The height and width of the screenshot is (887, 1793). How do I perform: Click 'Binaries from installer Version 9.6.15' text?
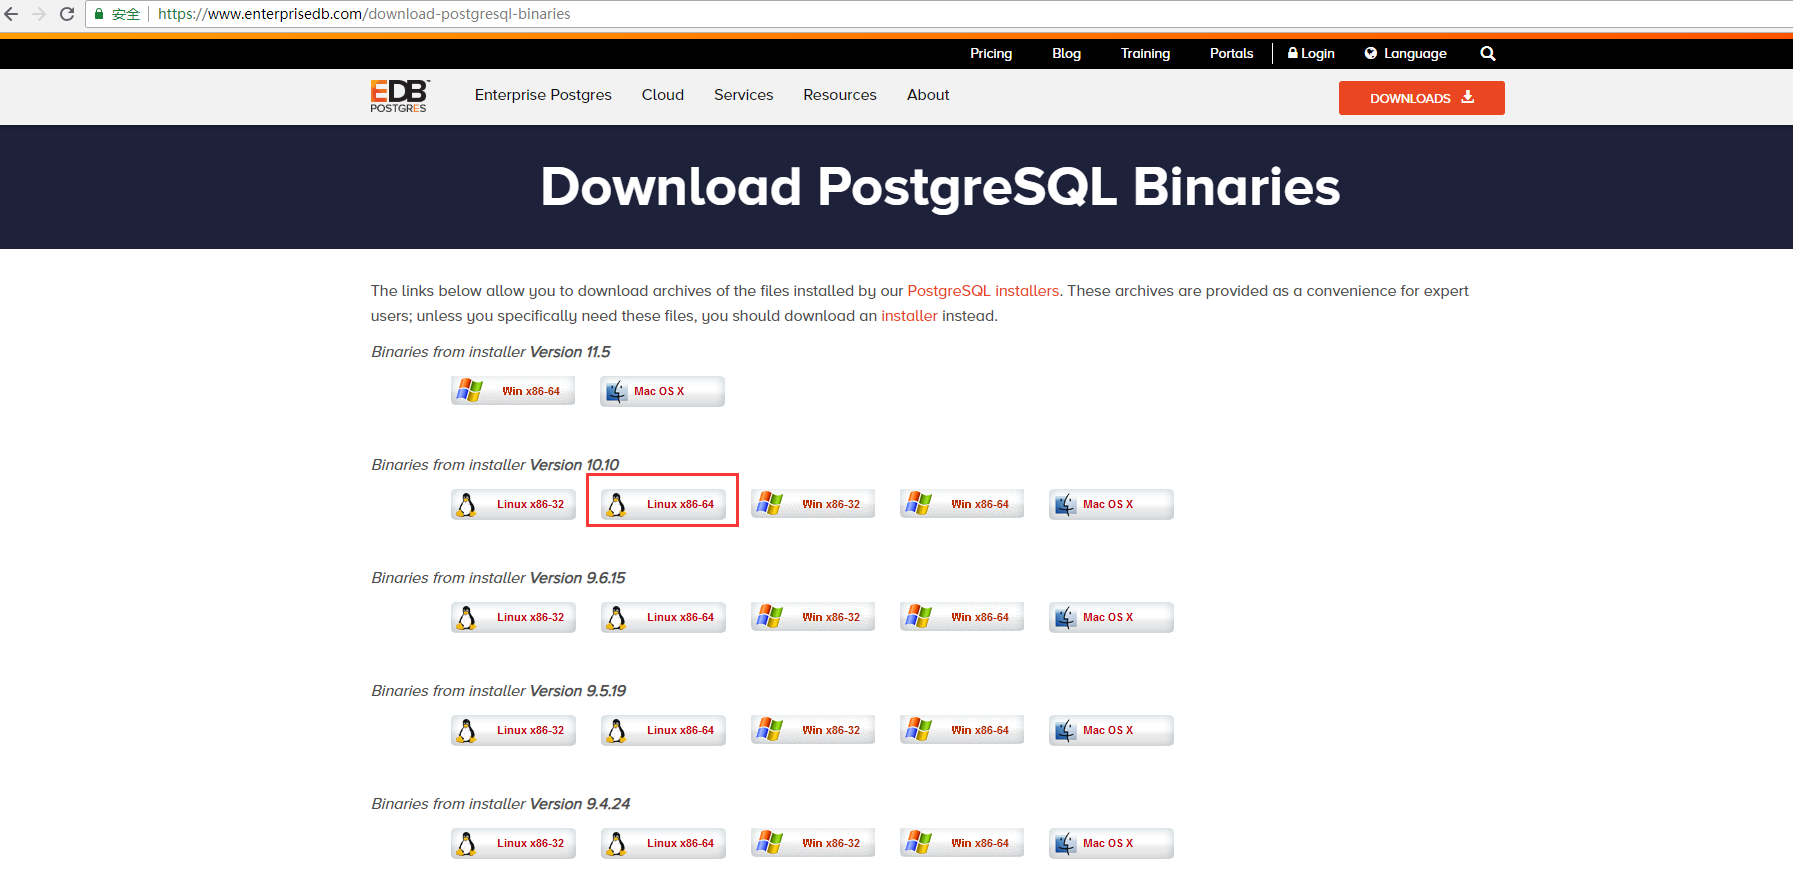click(498, 578)
